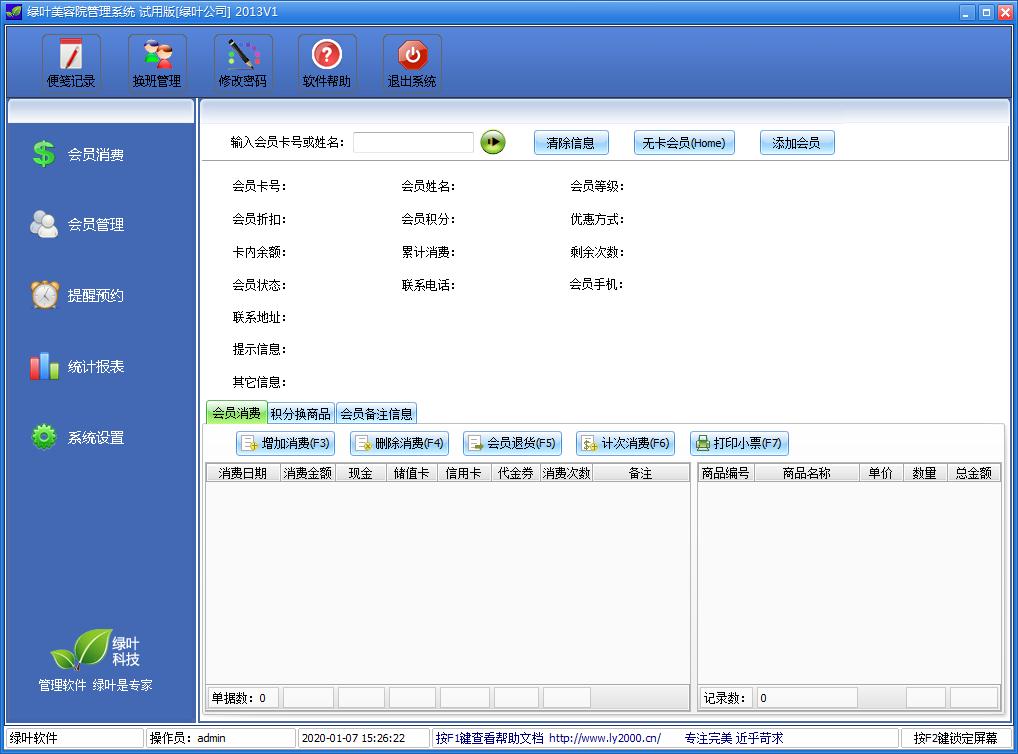The image size is (1018, 754).
Task: Switch to the 积分换商品 tab
Action: point(300,412)
